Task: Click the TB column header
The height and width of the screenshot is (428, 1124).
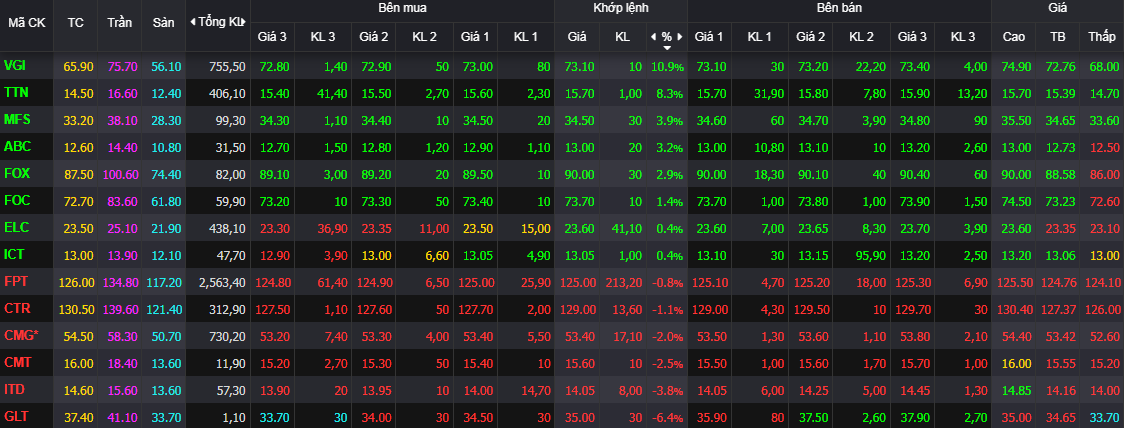Action: (1057, 37)
